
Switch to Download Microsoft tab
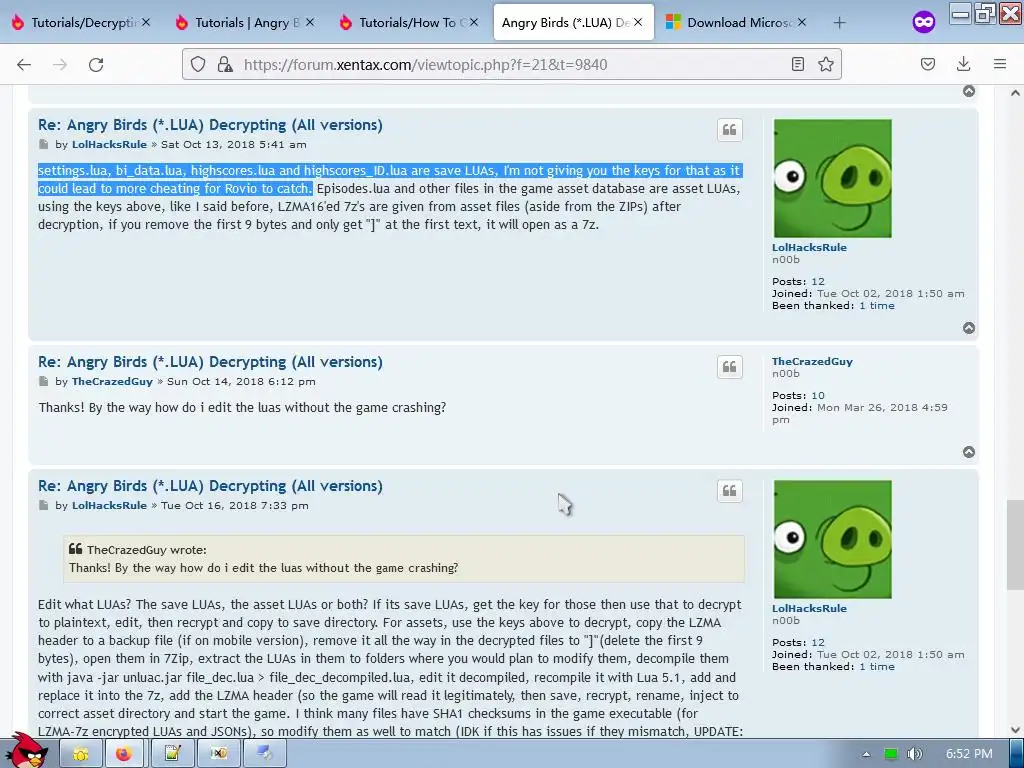click(737, 23)
